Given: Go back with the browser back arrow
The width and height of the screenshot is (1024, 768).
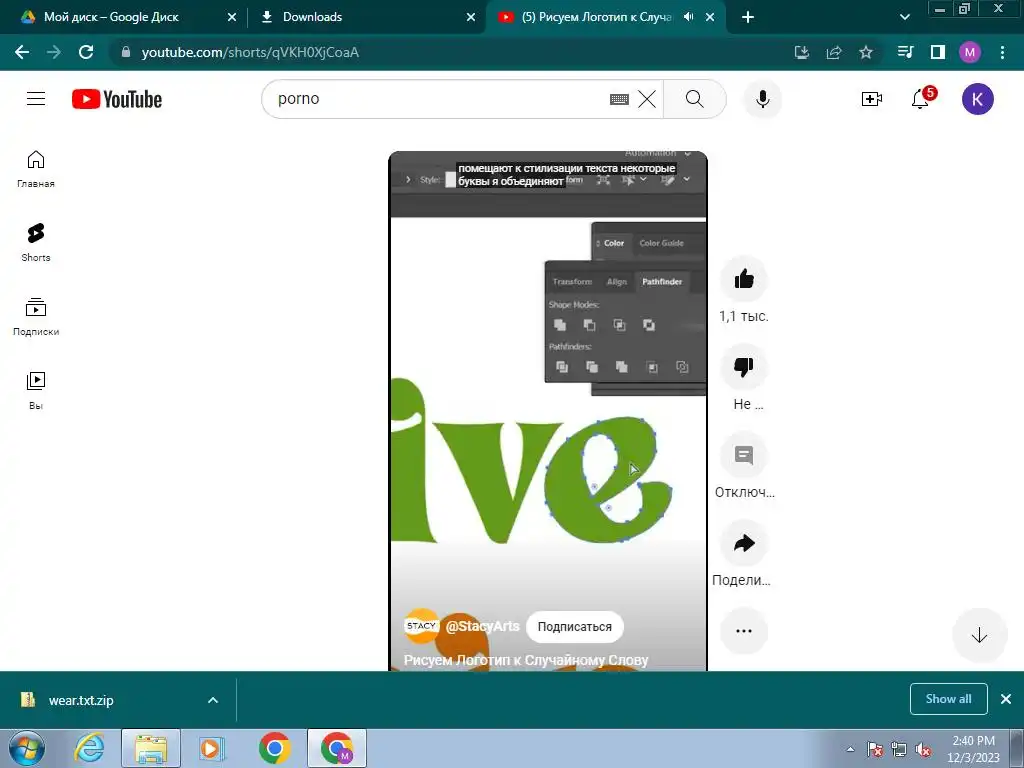Looking at the screenshot, I should pos(22,52).
